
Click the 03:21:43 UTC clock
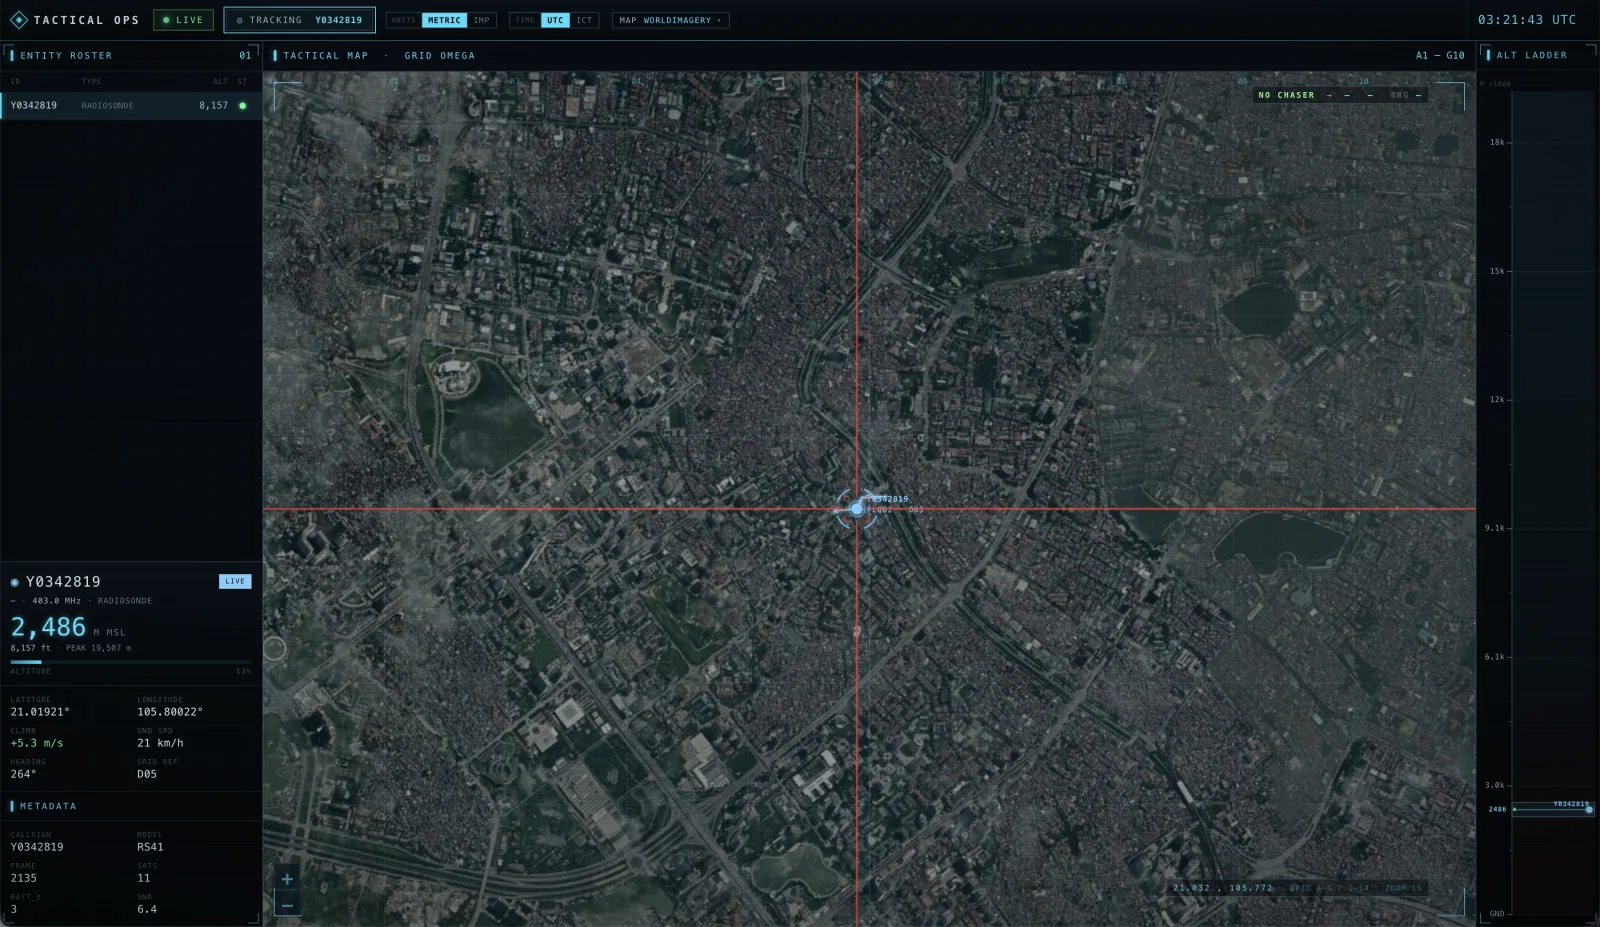click(1527, 20)
